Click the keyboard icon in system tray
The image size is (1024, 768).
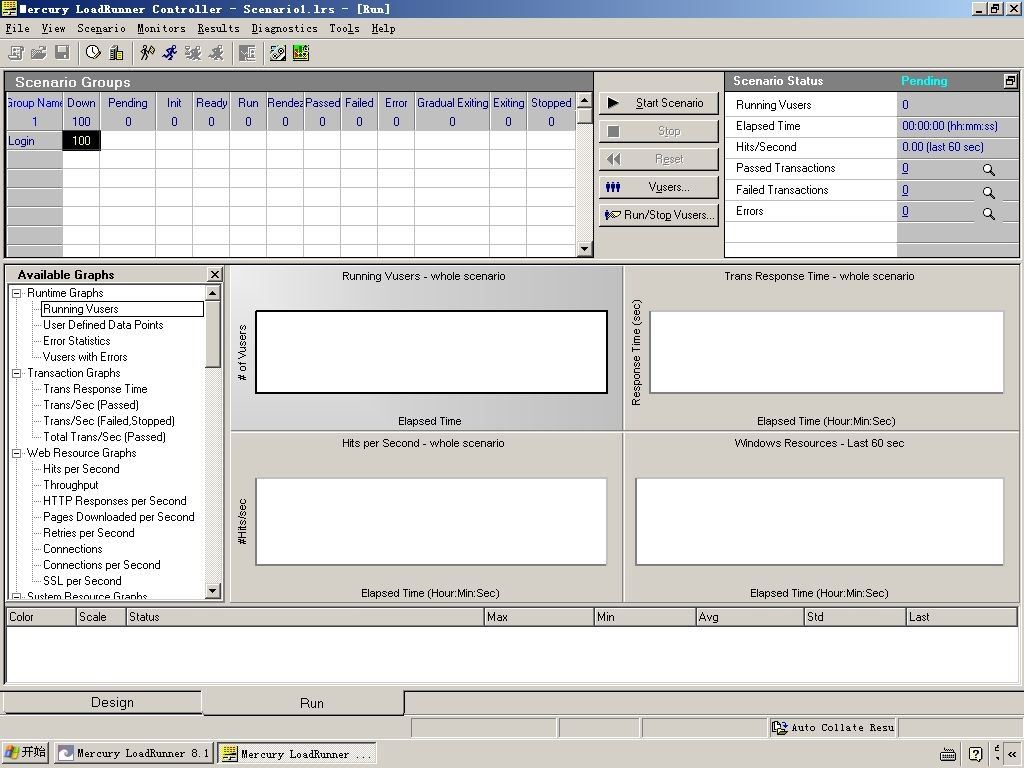coord(948,754)
